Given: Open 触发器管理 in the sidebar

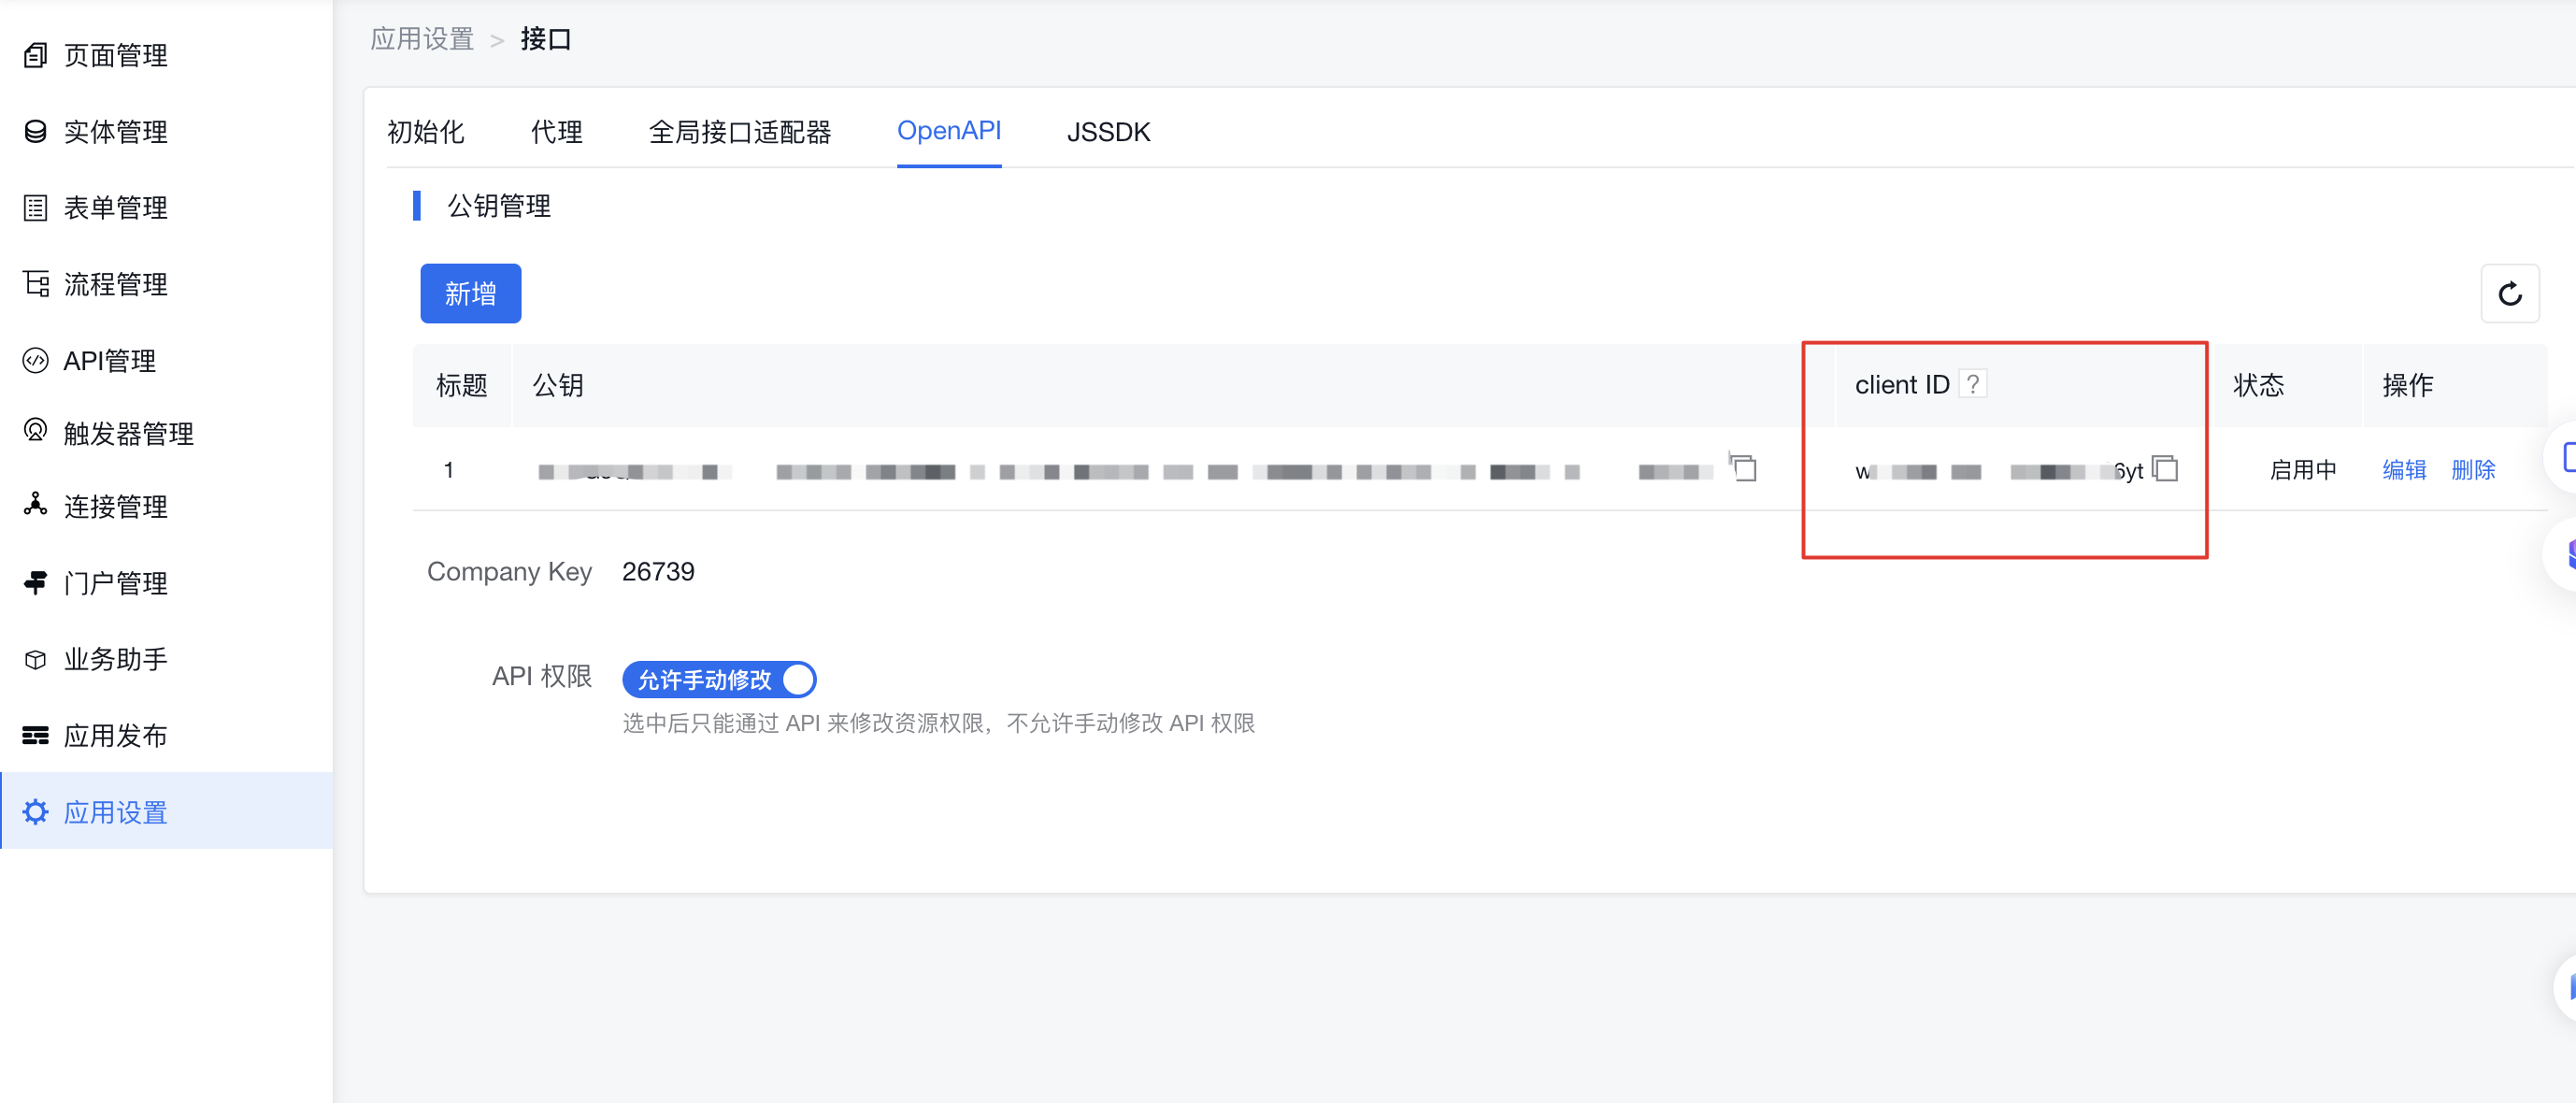Looking at the screenshot, I should [x=128, y=433].
